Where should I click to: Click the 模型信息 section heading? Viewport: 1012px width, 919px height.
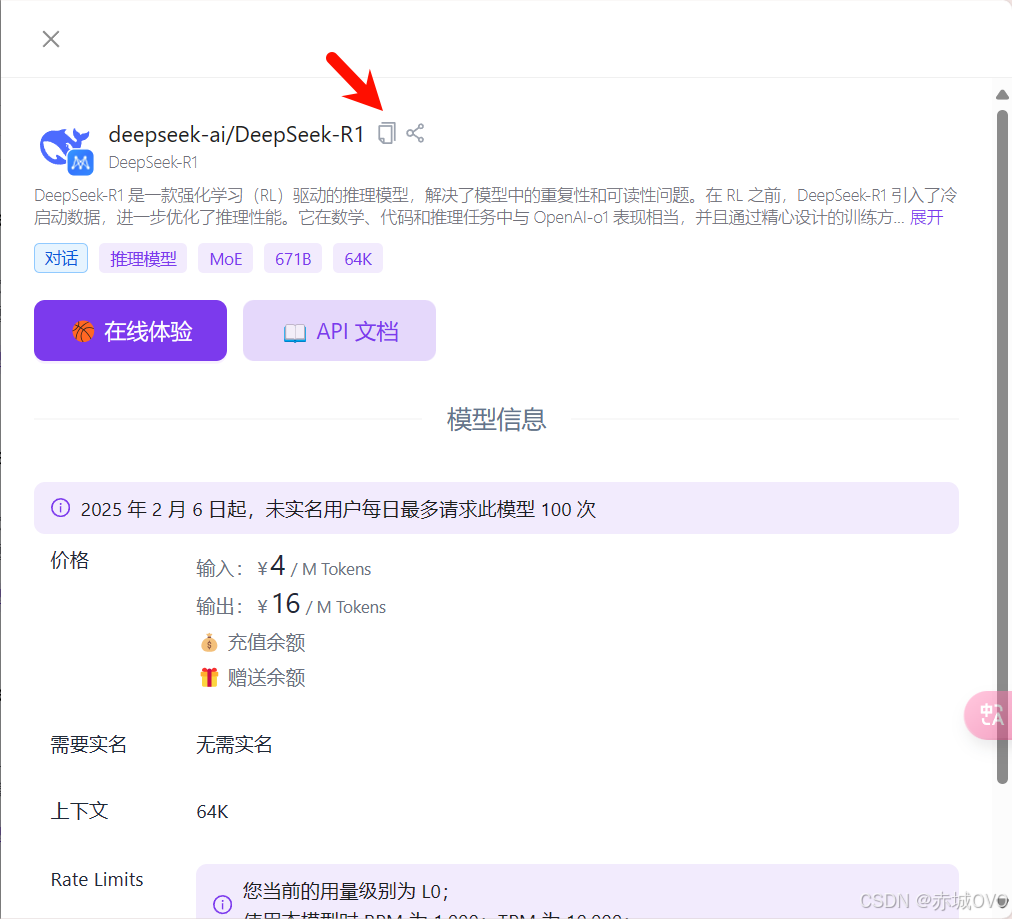[496, 419]
